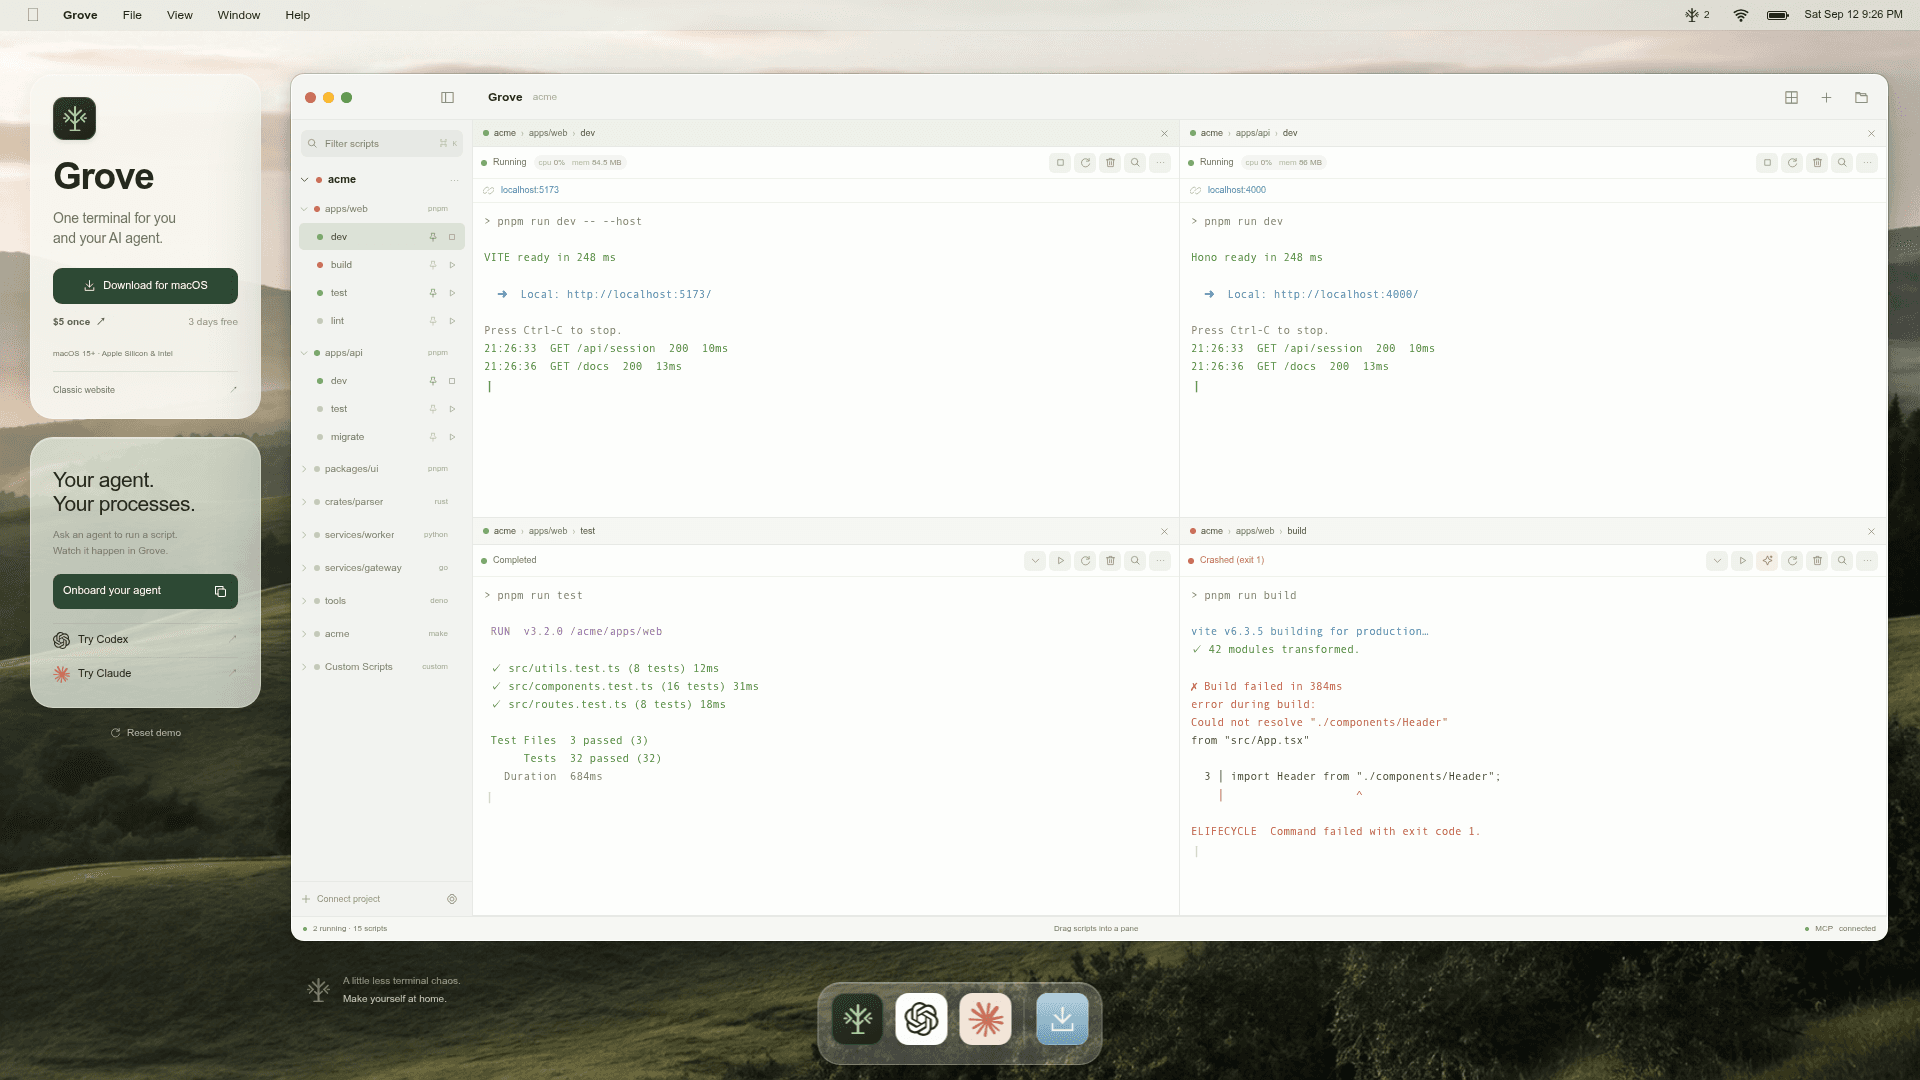Open Downloads from the dock
The image size is (1920, 1080).
[1062, 1019]
